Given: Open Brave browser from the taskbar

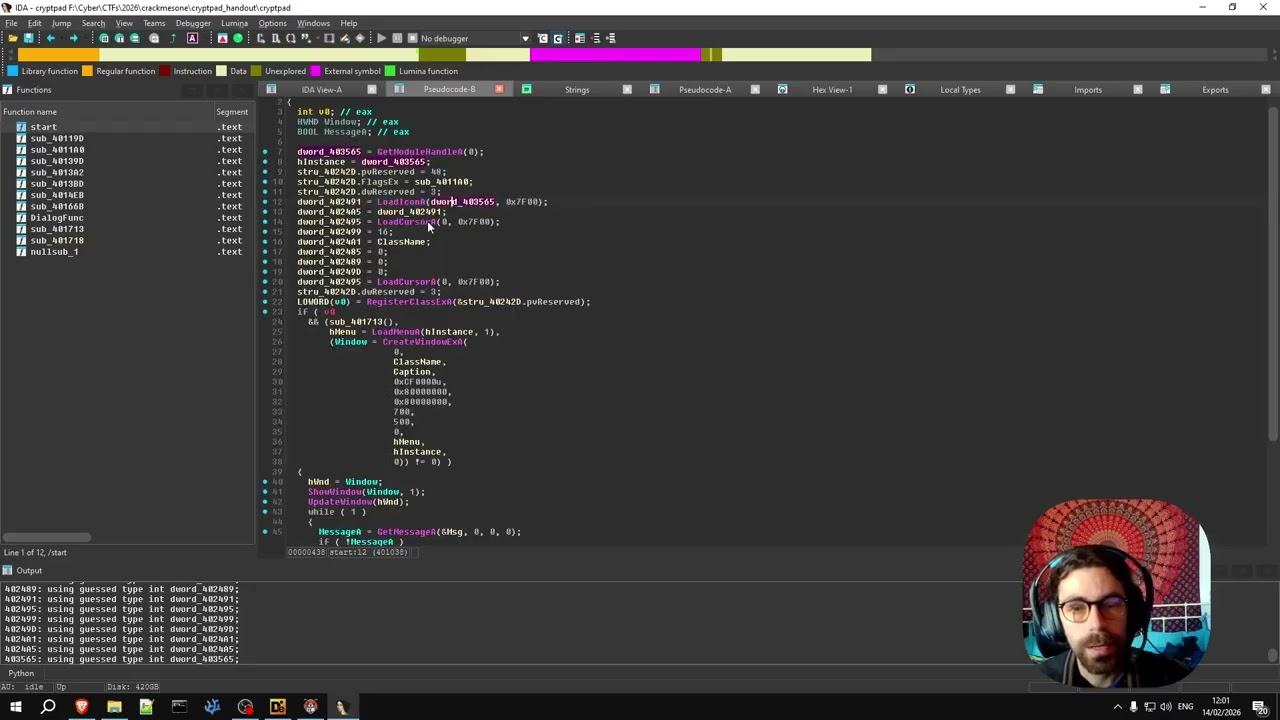Looking at the screenshot, I should 82,707.
